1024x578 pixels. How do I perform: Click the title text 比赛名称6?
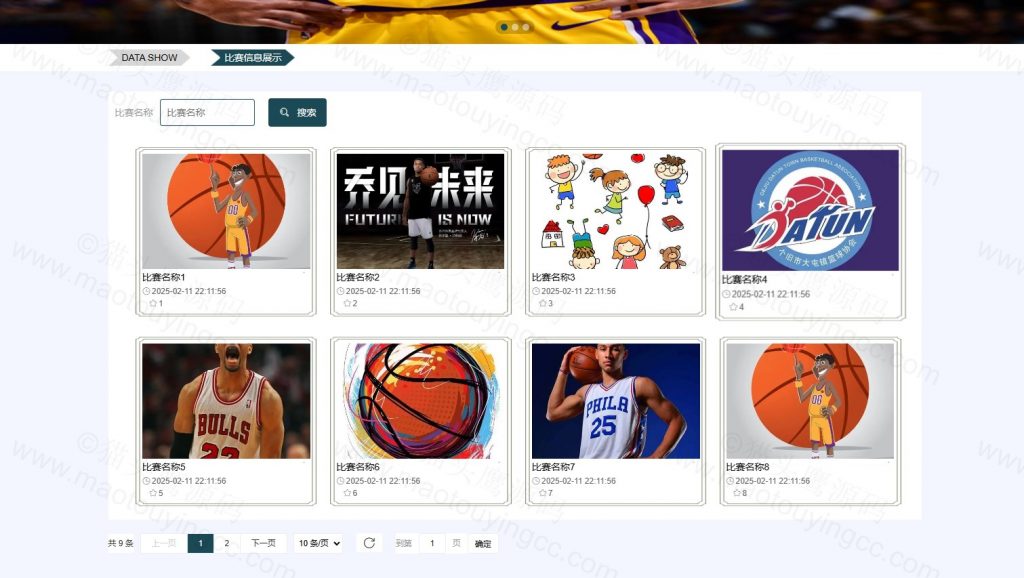(358, 467)
